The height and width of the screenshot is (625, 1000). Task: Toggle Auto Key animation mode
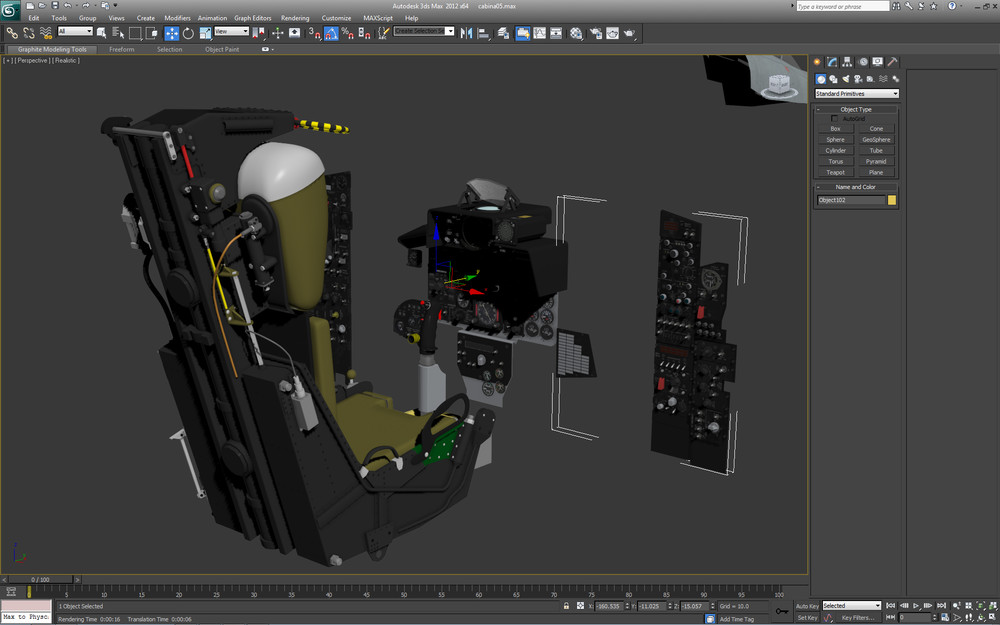coord(807,606)
